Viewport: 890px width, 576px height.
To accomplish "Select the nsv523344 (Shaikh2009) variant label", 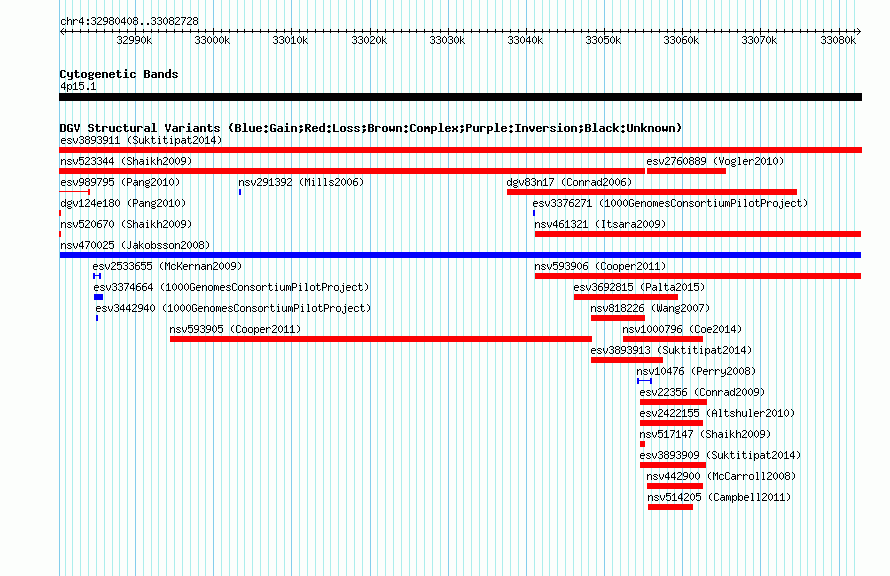I will pos(126,161).
